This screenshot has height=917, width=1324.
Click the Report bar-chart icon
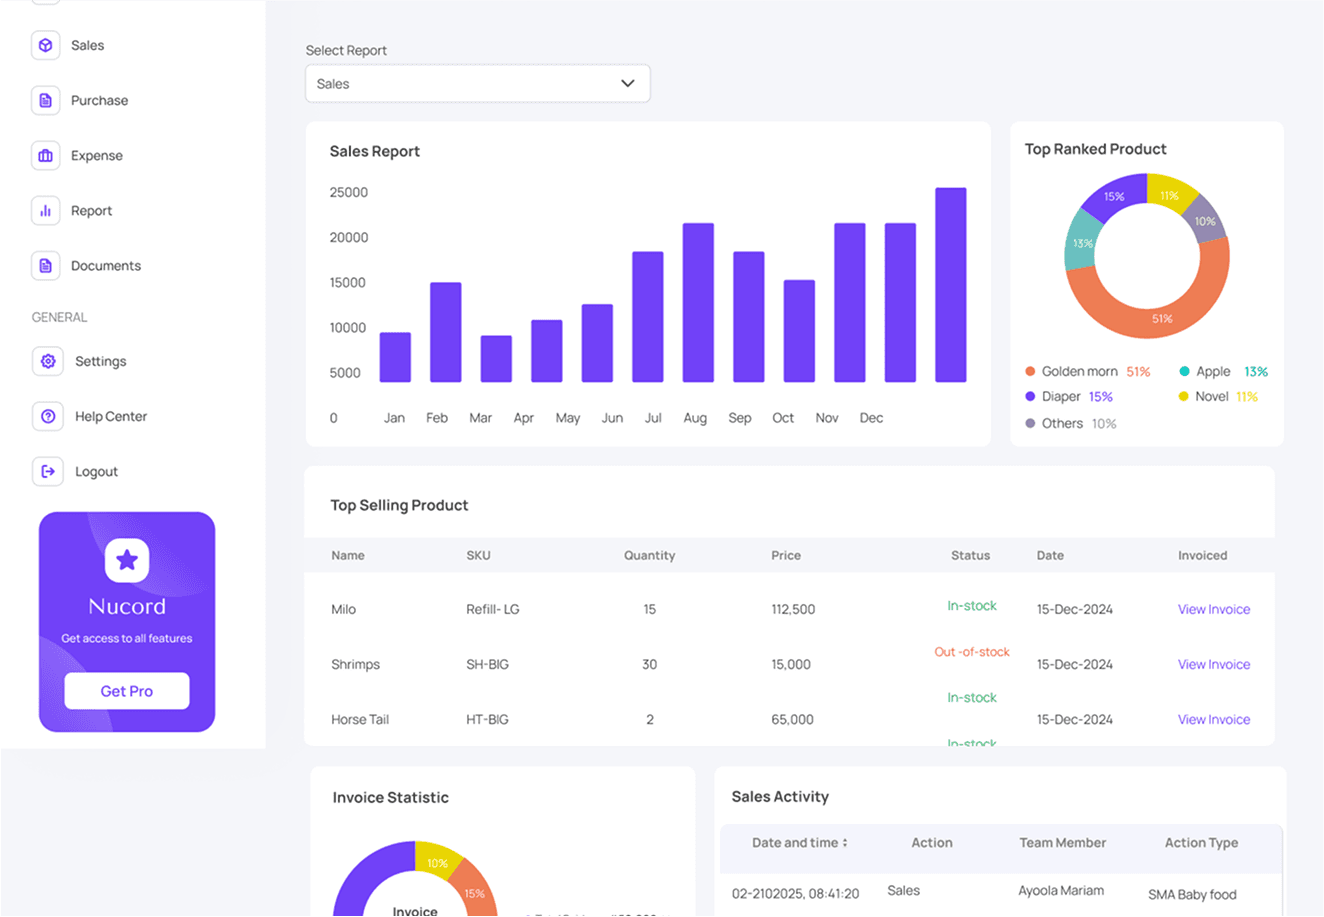click(45, 210)
